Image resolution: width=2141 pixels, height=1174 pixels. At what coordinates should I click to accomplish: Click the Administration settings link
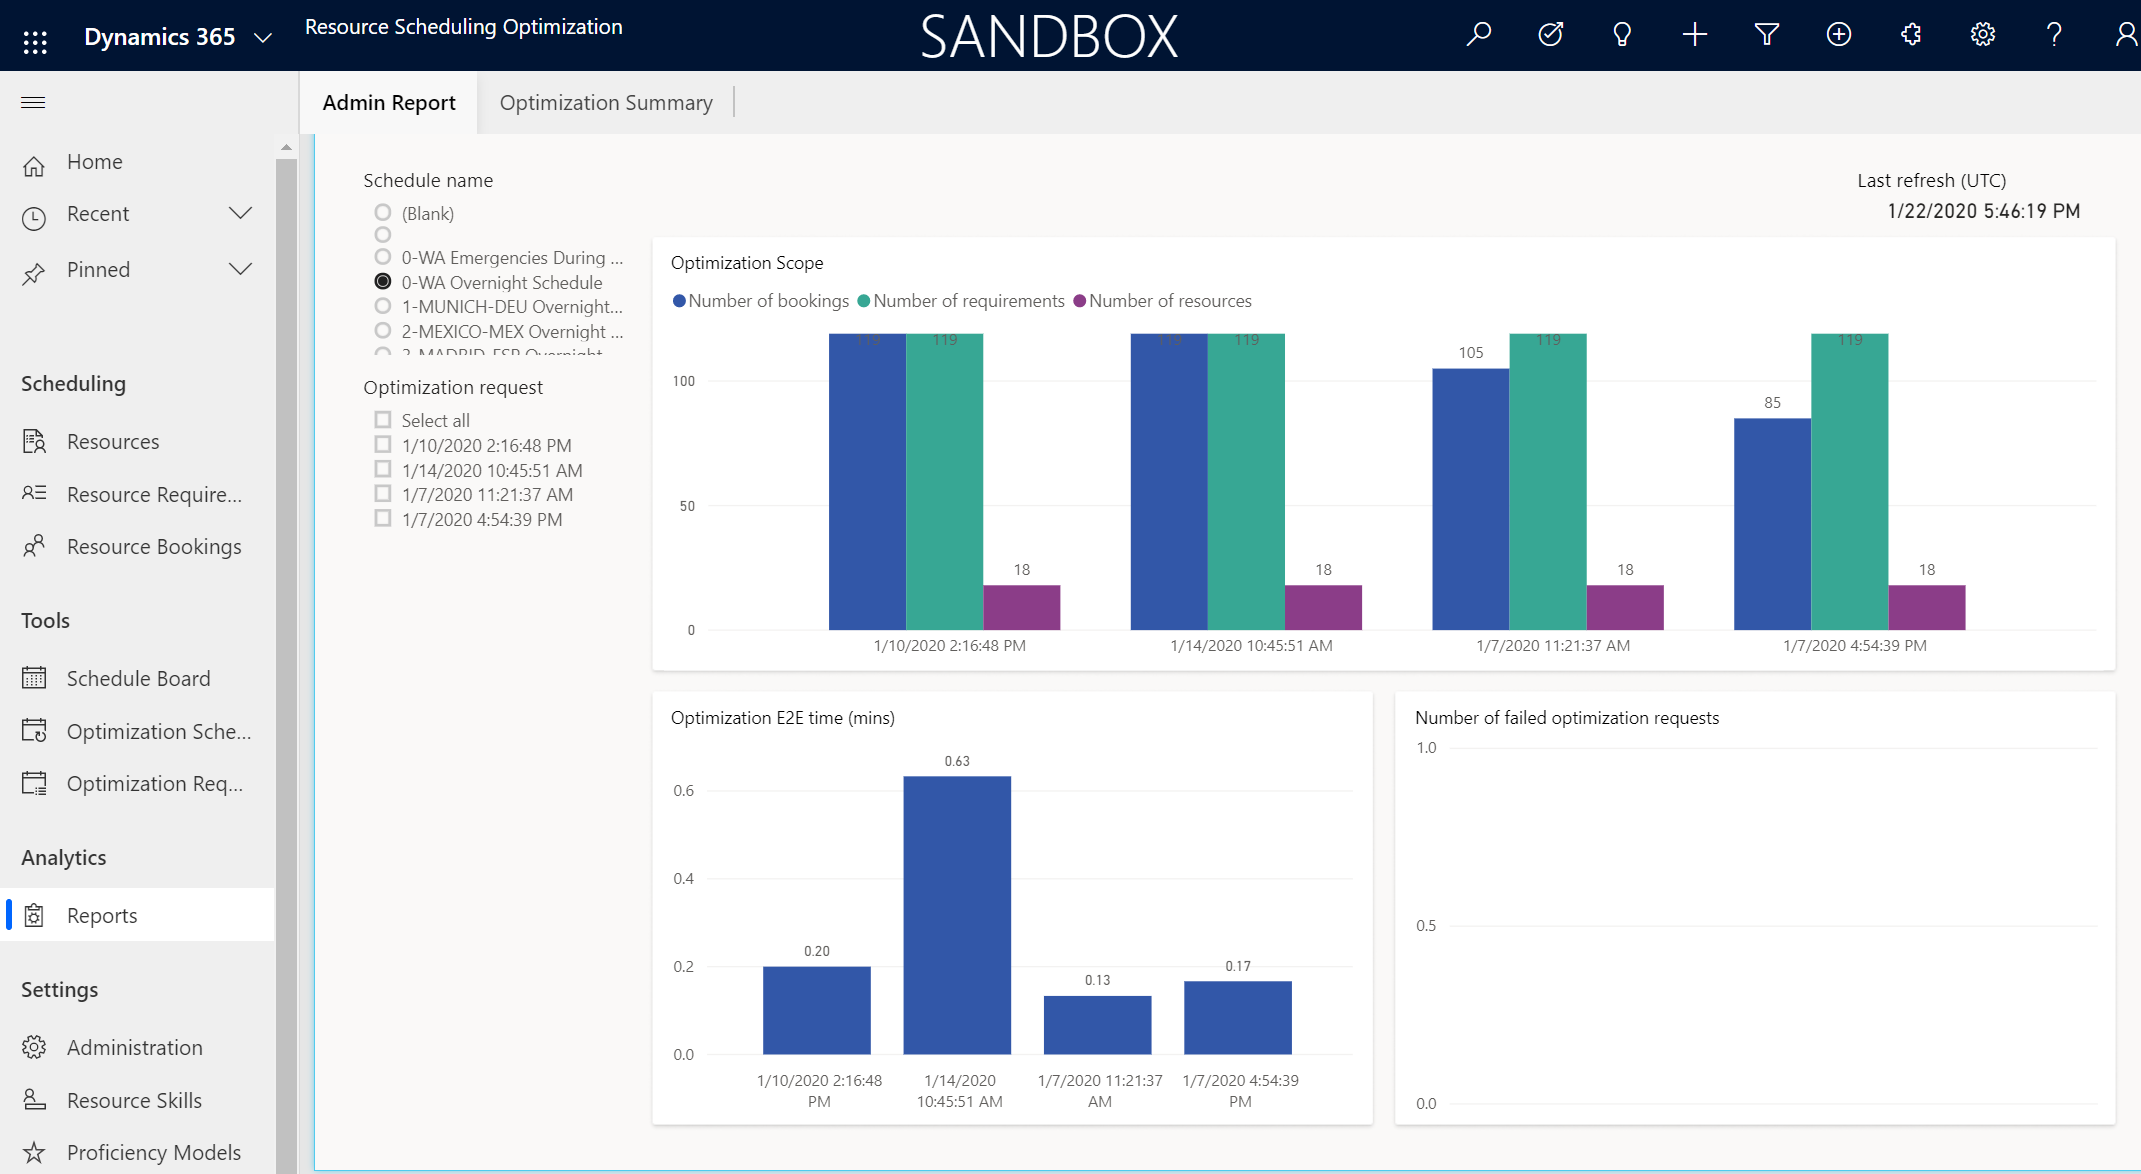(x=134, y=1047)
